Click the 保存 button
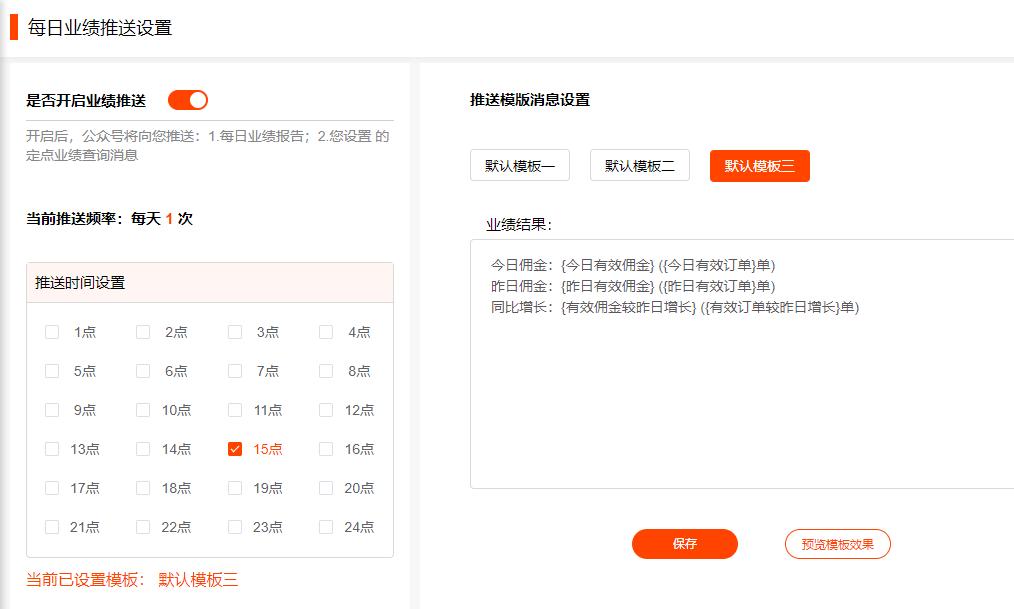Image resolution: width=1014 pixels, height=609 pixels. point(684,544)
